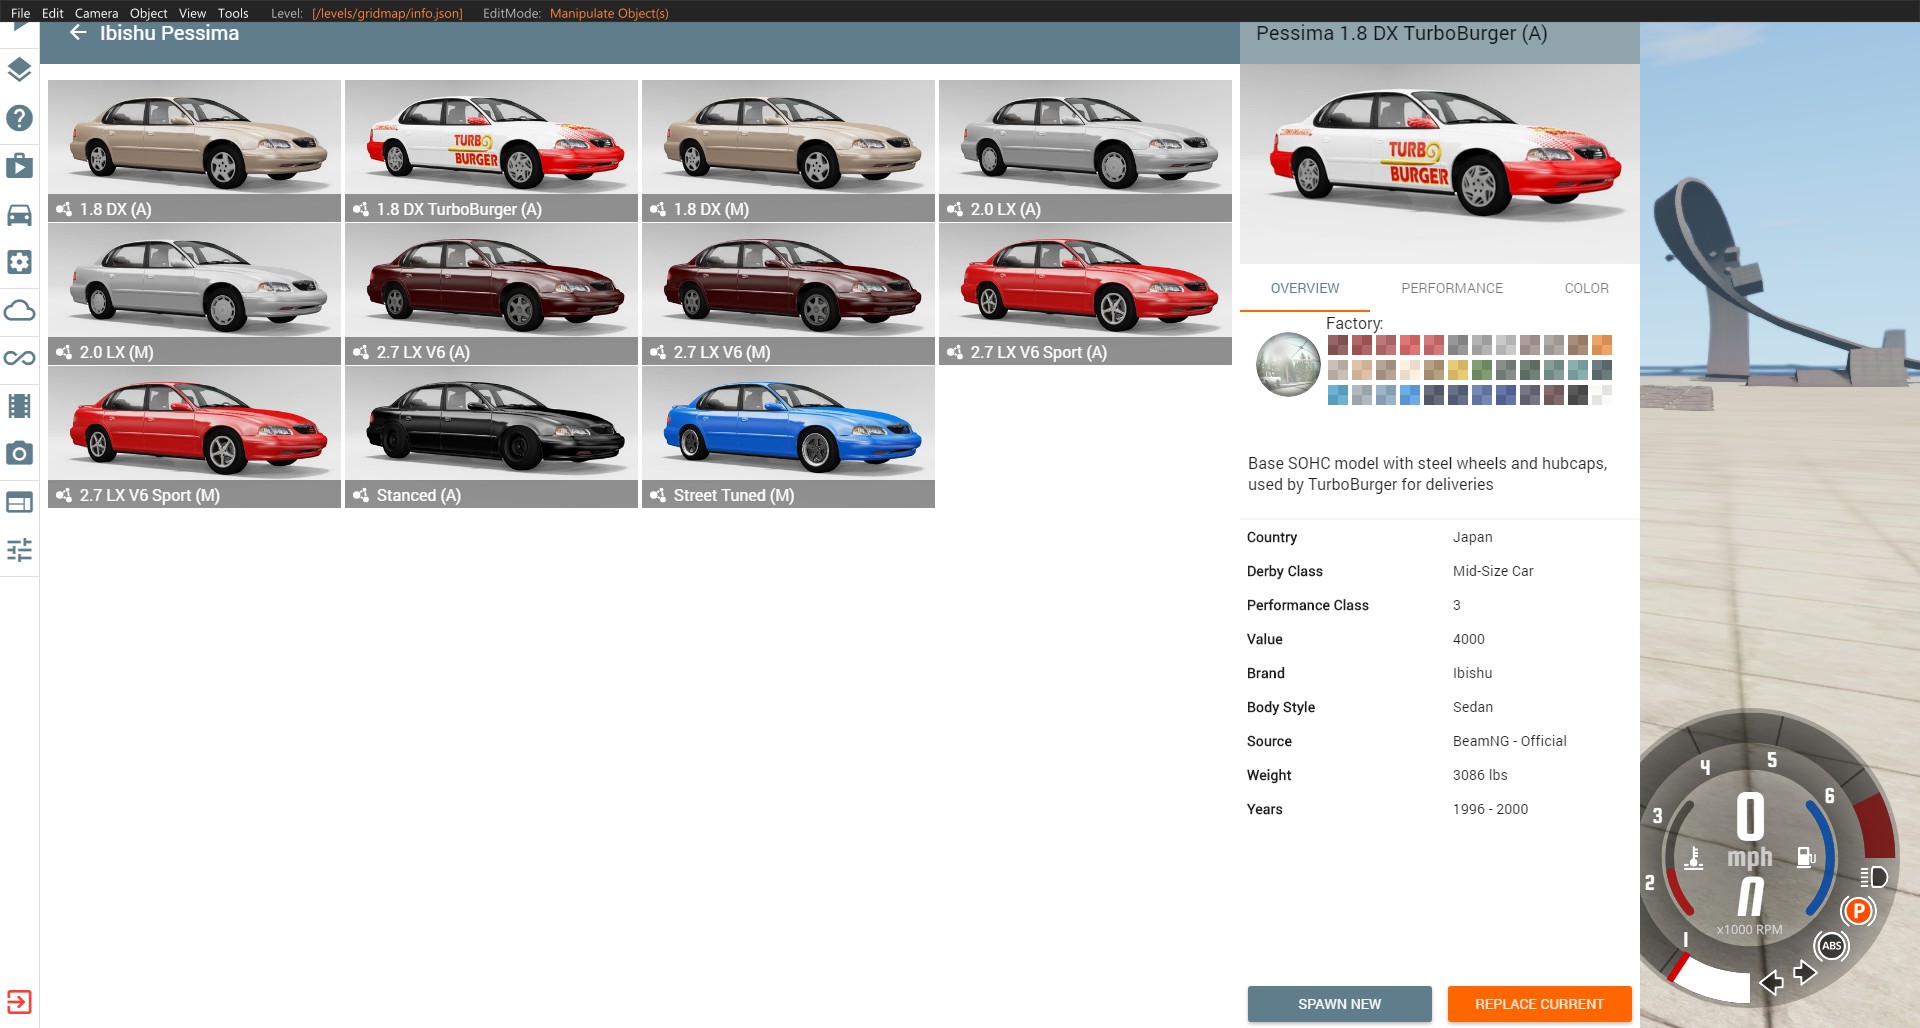
Task: Click the Weight value 3086 lbs
Action: (1480, 775)
